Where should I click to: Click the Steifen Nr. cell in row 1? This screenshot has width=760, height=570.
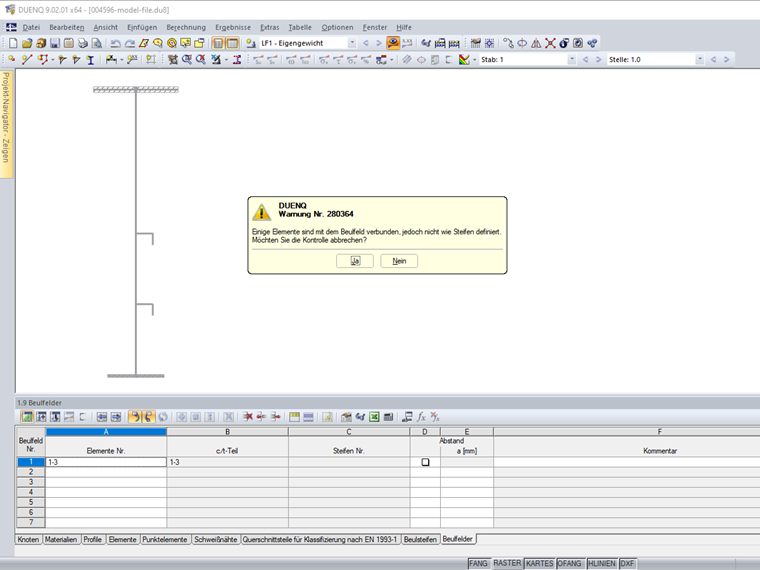click(x=349, y=462)
